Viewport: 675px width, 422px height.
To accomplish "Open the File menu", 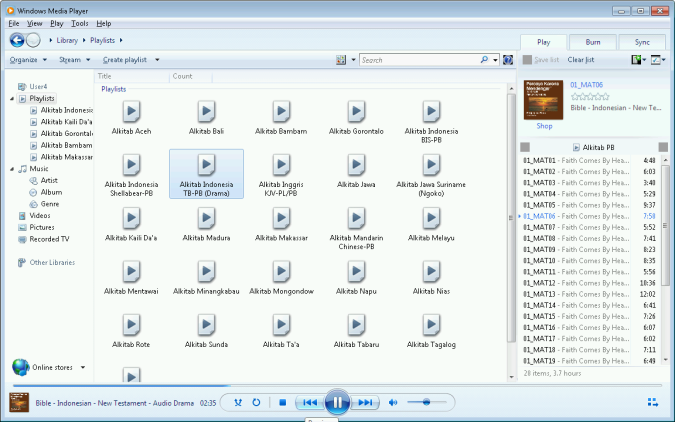I will 14,23.
